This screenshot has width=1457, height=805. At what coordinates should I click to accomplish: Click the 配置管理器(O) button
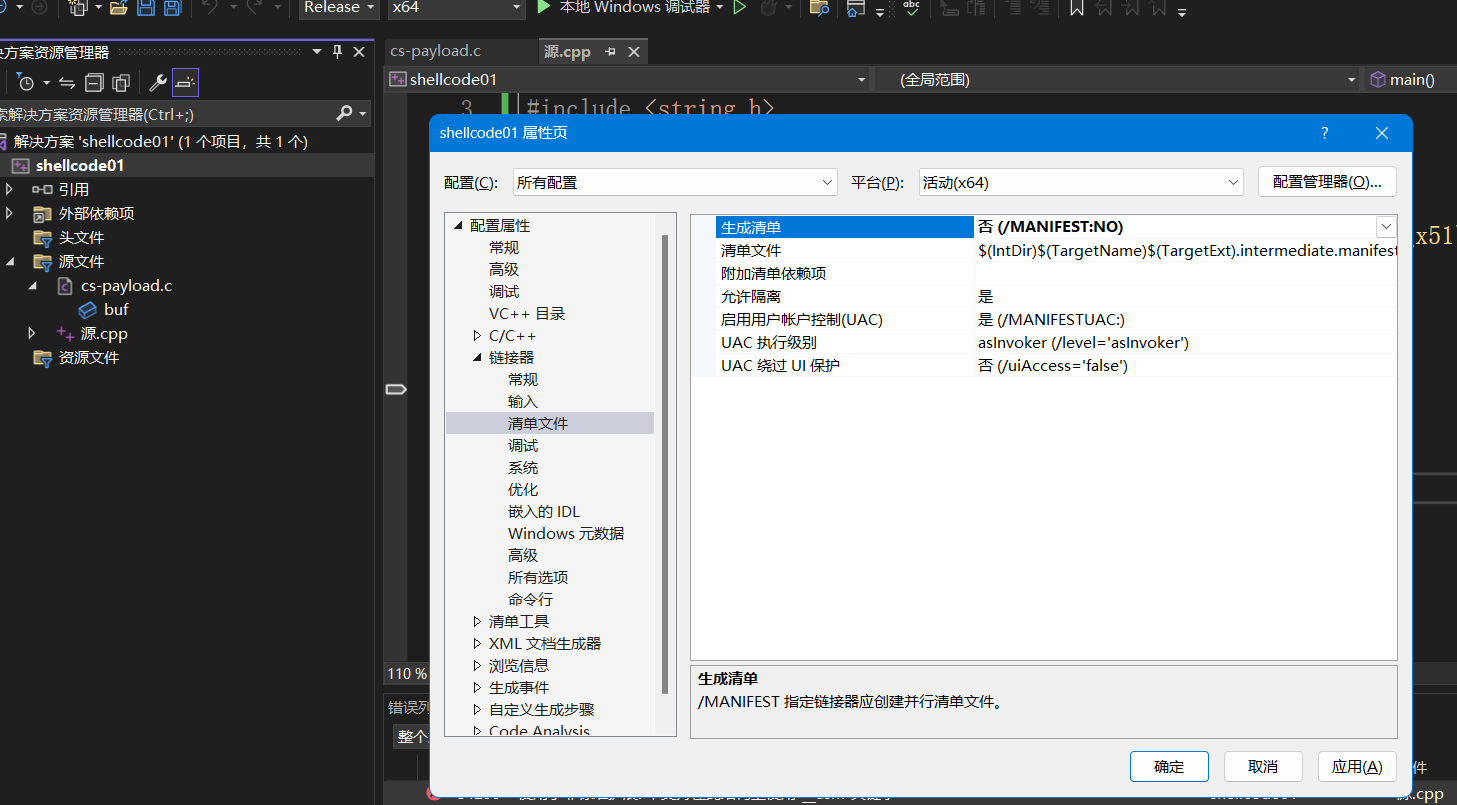pos(1327,182)
